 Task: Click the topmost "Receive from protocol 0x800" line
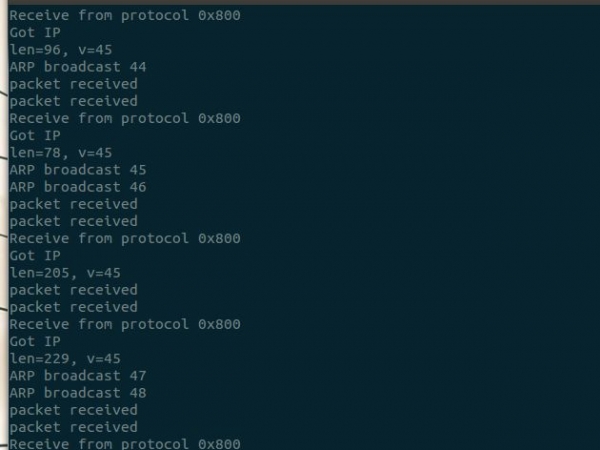coord(125,16)
